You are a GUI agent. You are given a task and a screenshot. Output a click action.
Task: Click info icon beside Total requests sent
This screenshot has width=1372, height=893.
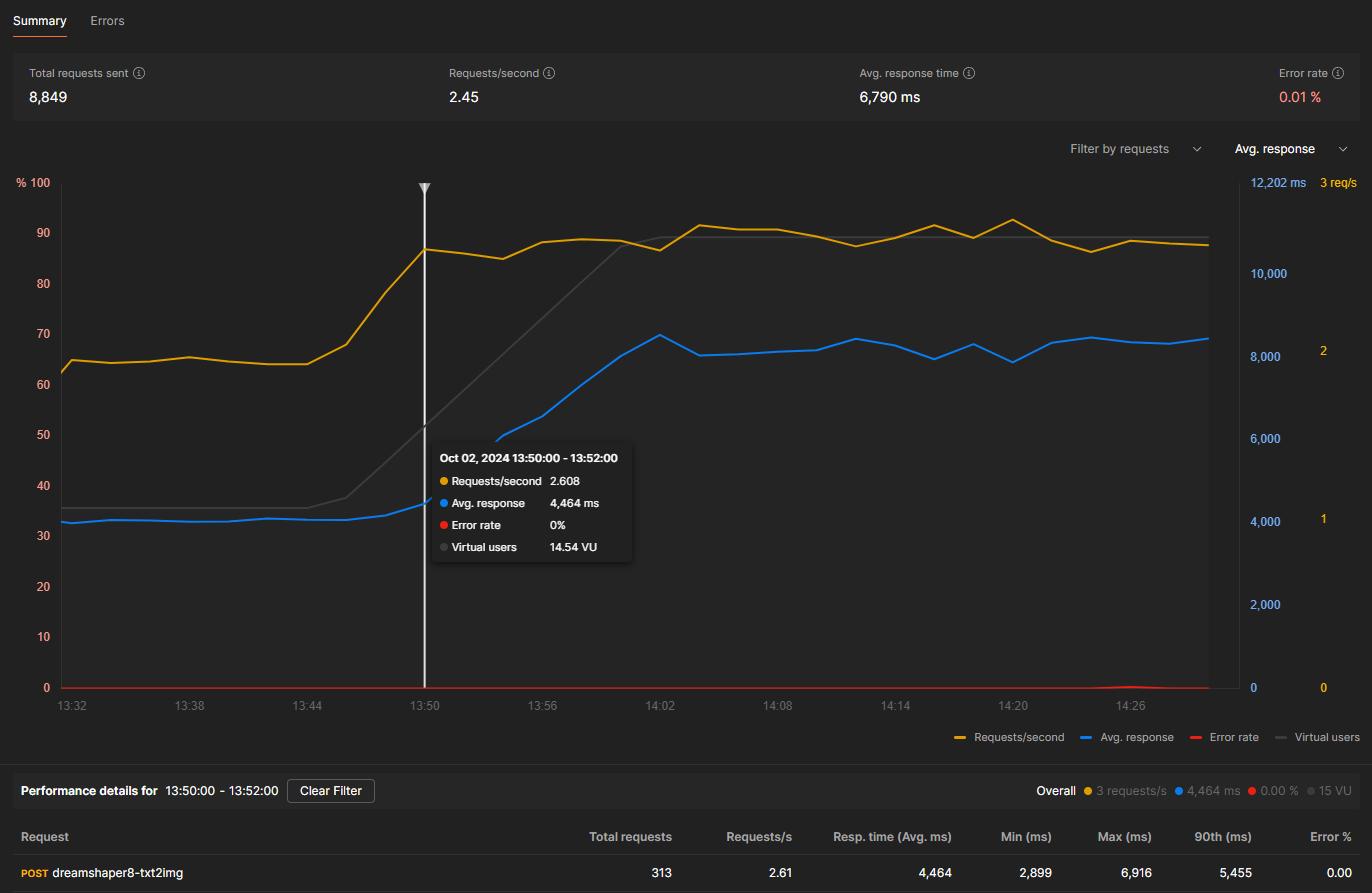tap(139, 73)
